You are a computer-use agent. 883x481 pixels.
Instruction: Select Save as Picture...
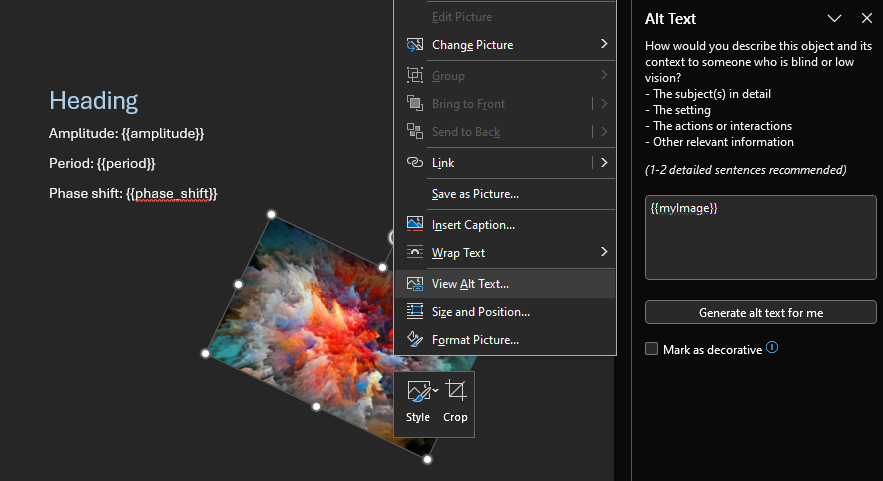(x=505, y=194)
